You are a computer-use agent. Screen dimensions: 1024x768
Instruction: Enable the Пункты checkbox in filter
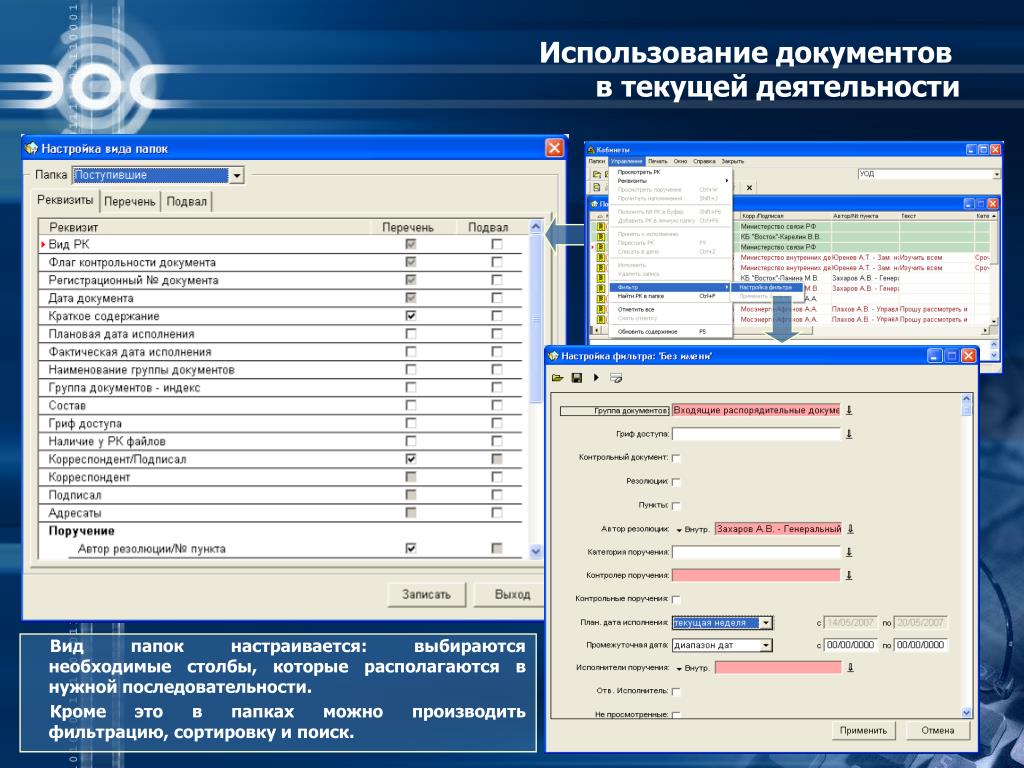677,505
